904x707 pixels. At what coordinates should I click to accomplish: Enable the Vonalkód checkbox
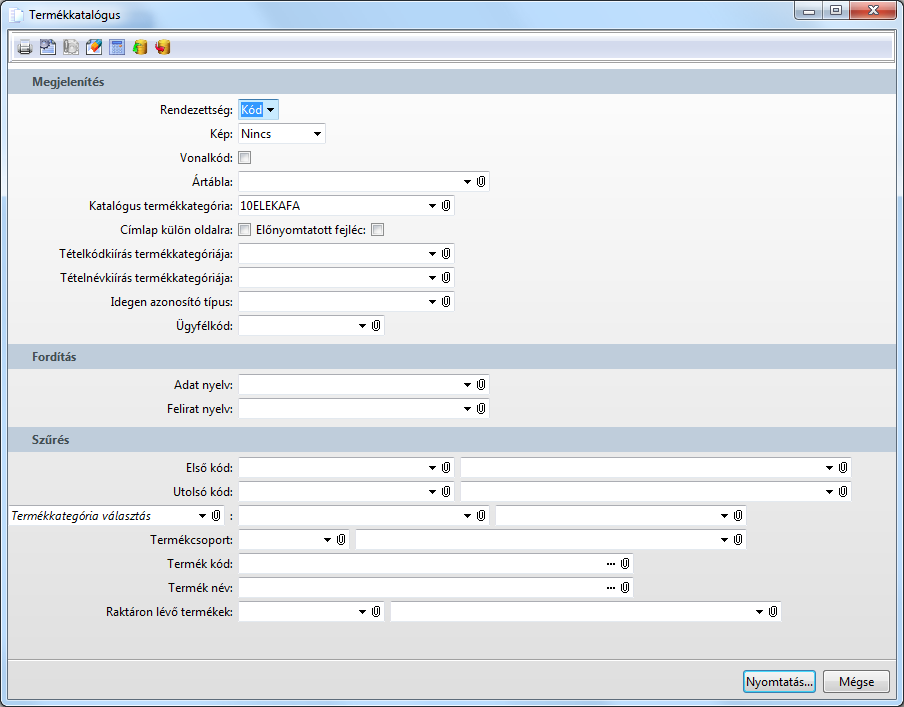244,157
